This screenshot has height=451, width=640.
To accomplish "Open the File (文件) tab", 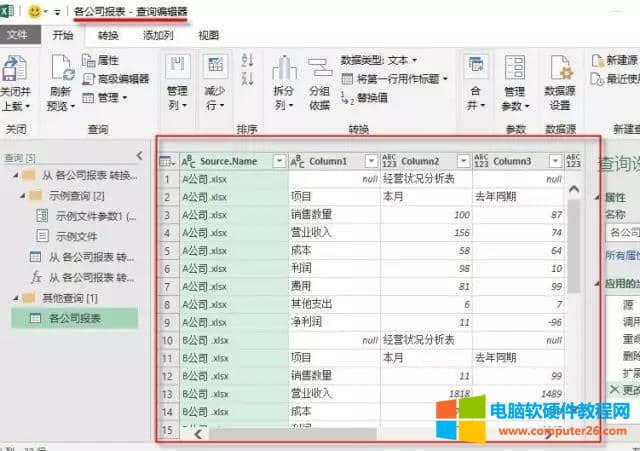I will [x=18, y=35].
